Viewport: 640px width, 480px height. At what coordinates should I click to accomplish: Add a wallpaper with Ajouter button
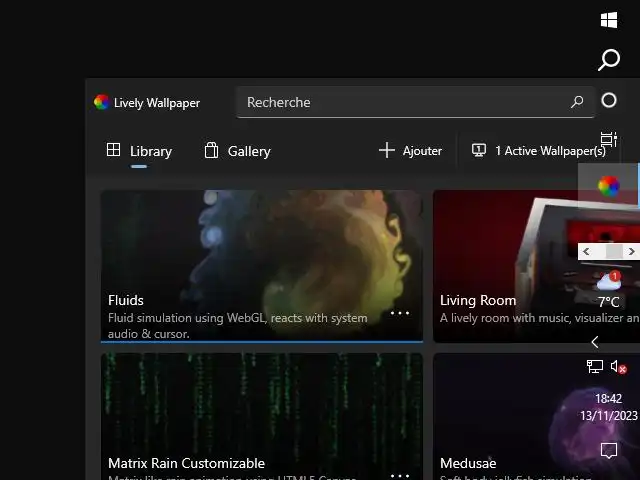[410, 151]
